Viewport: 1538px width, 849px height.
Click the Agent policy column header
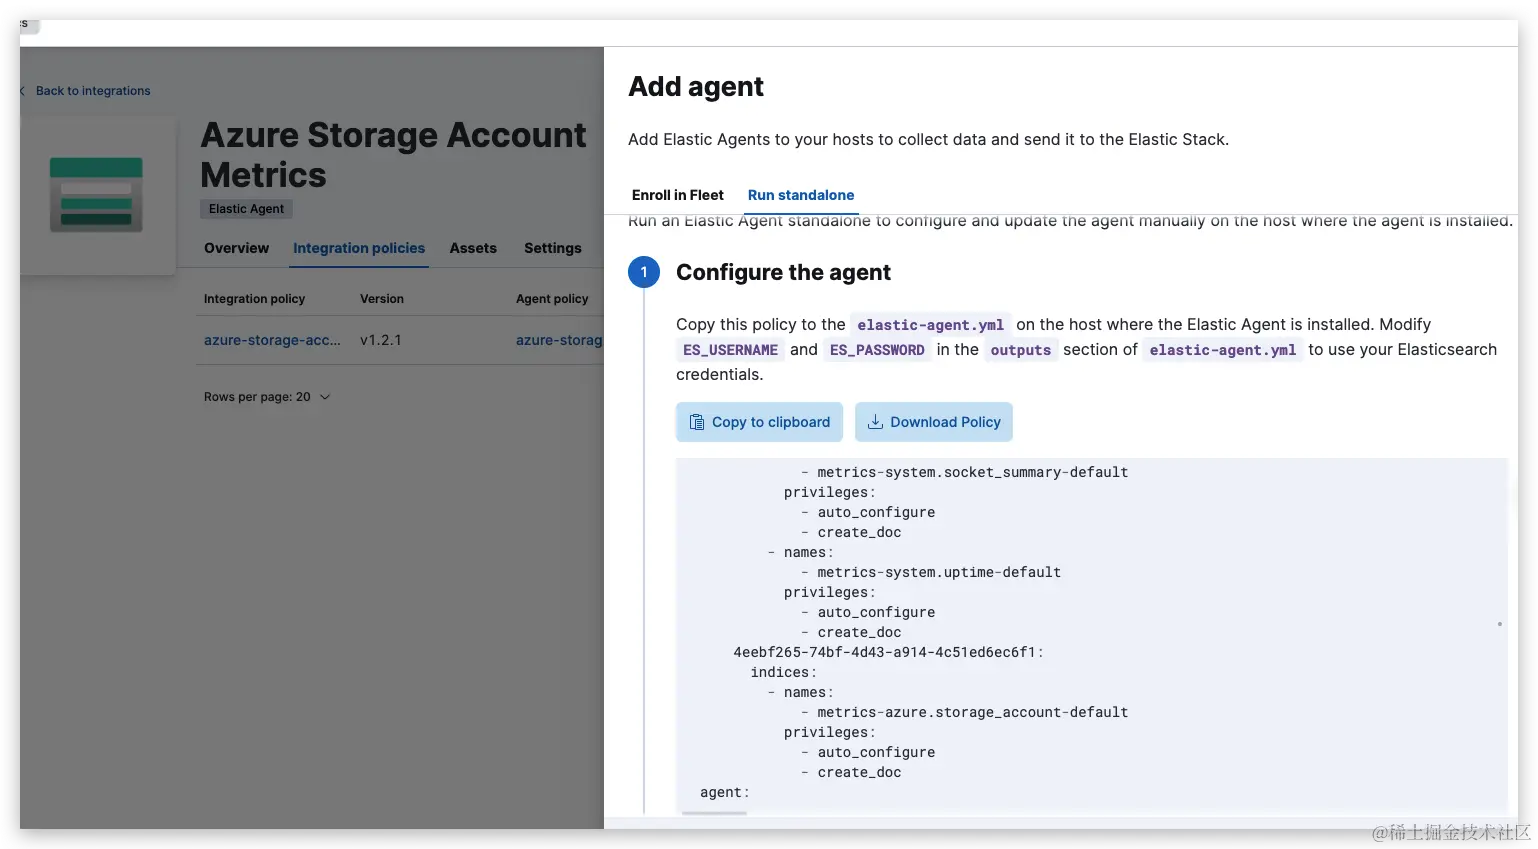552,299
